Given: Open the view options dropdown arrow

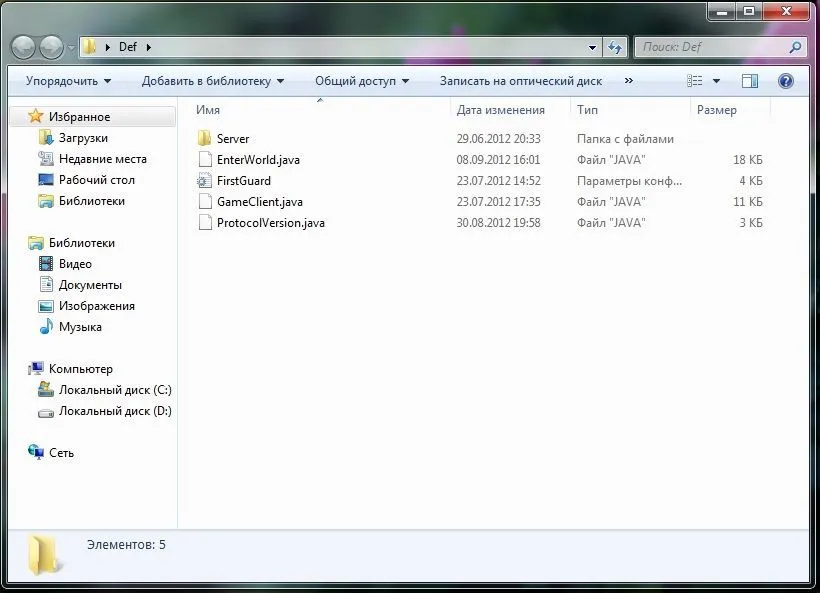Looking at the screenshot, I should (716, 81).
